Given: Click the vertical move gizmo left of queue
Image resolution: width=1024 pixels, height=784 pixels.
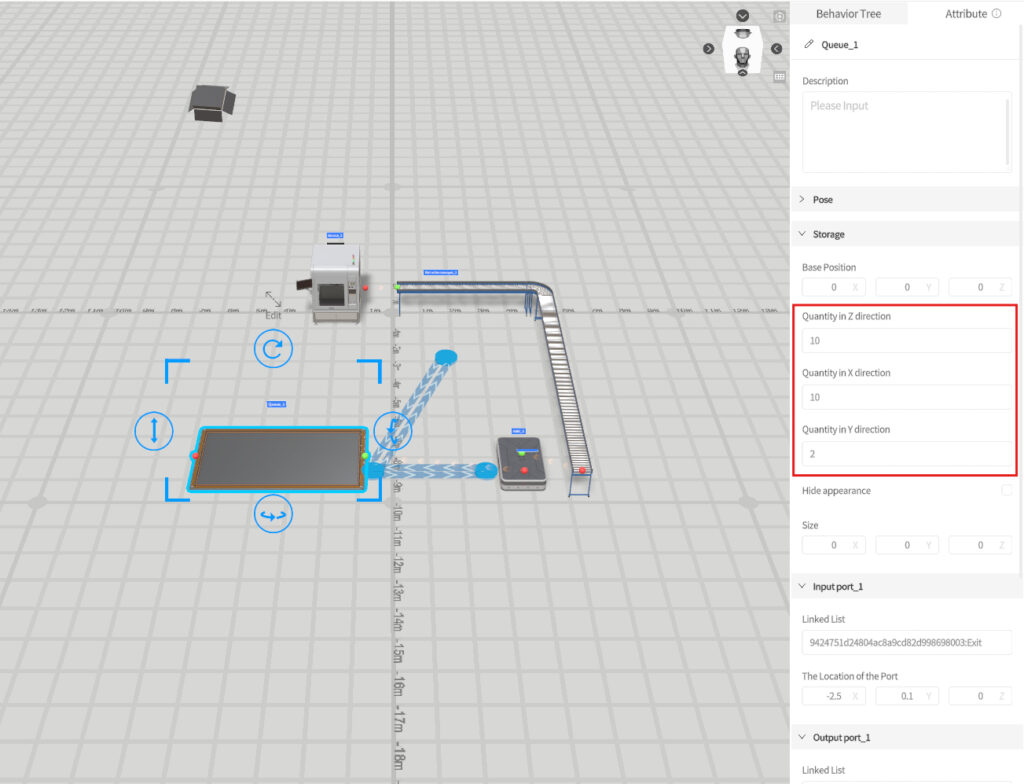Looking at the screenshot, I should [x=153, y=431].
